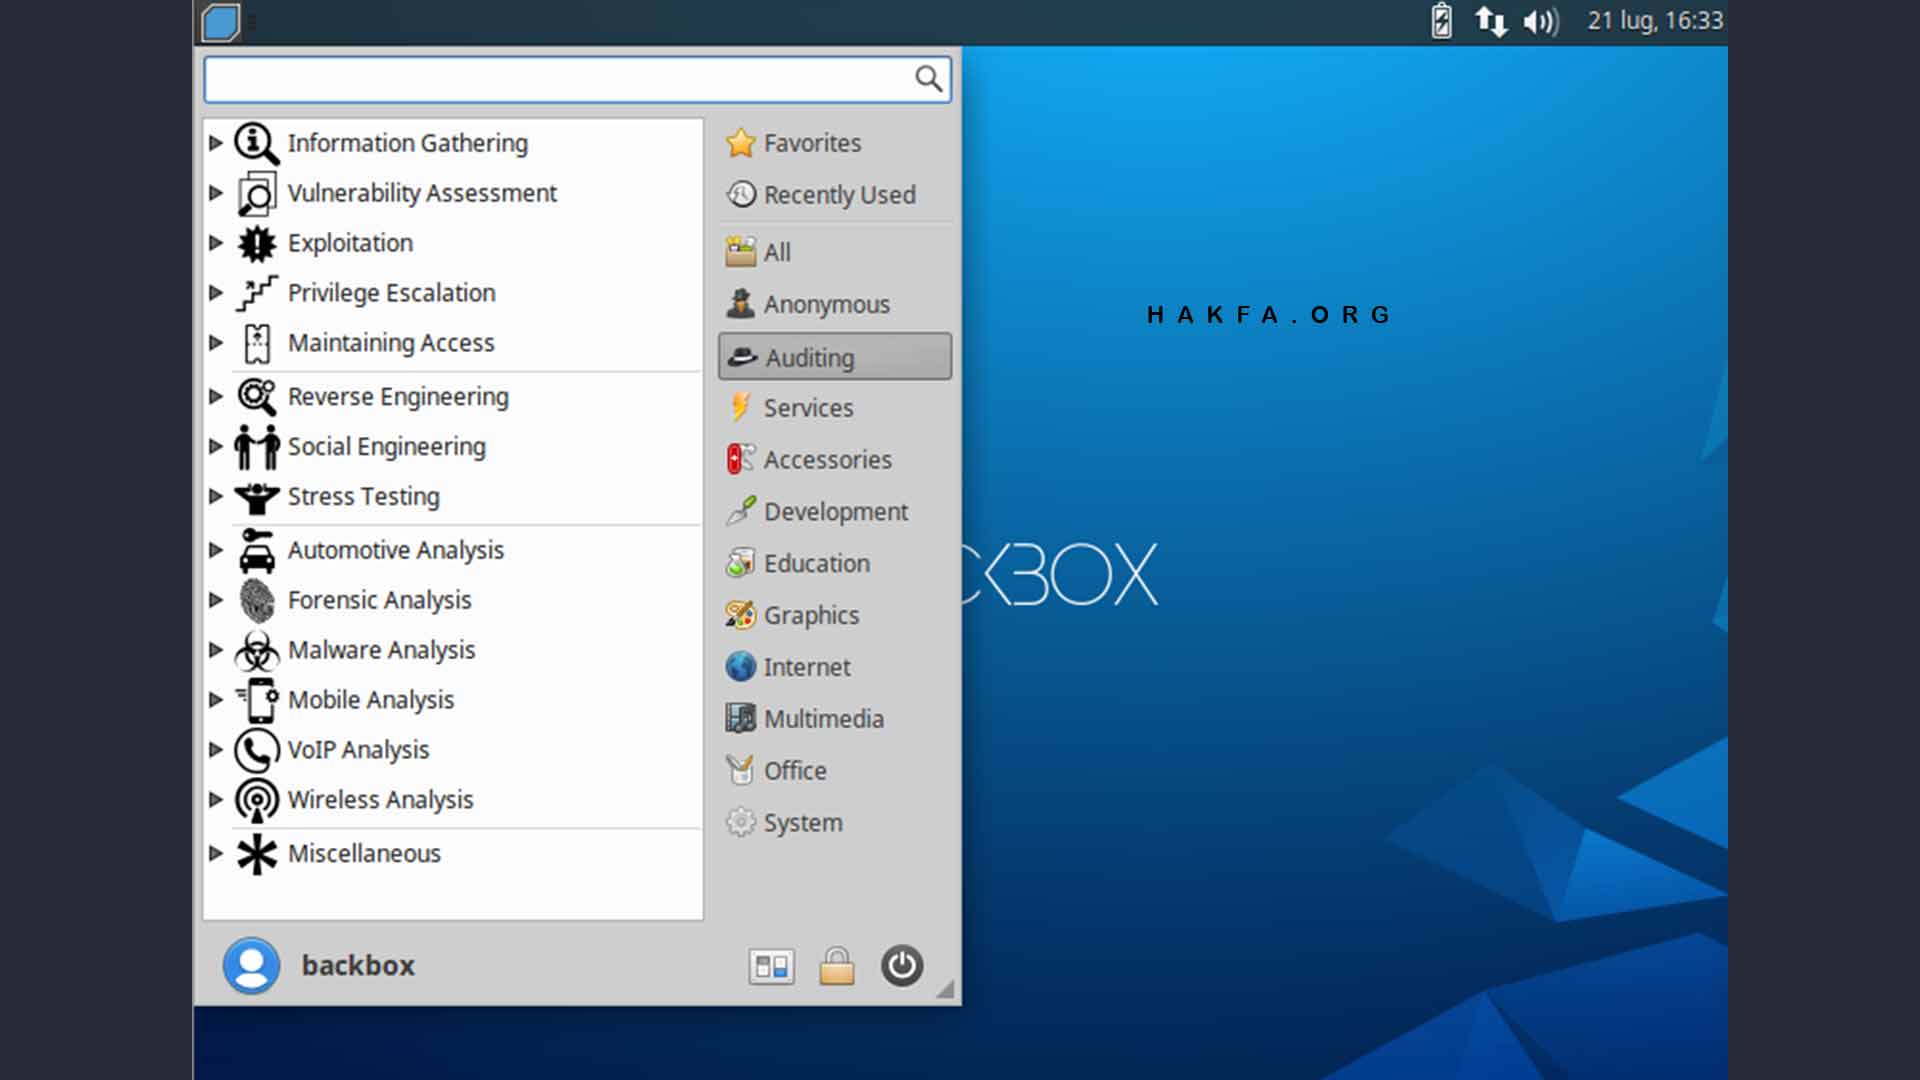The height and width of the screenshot is (1080, 1920).
Task: Expand Forensic Analysis arrow
Action: (215, 600)
